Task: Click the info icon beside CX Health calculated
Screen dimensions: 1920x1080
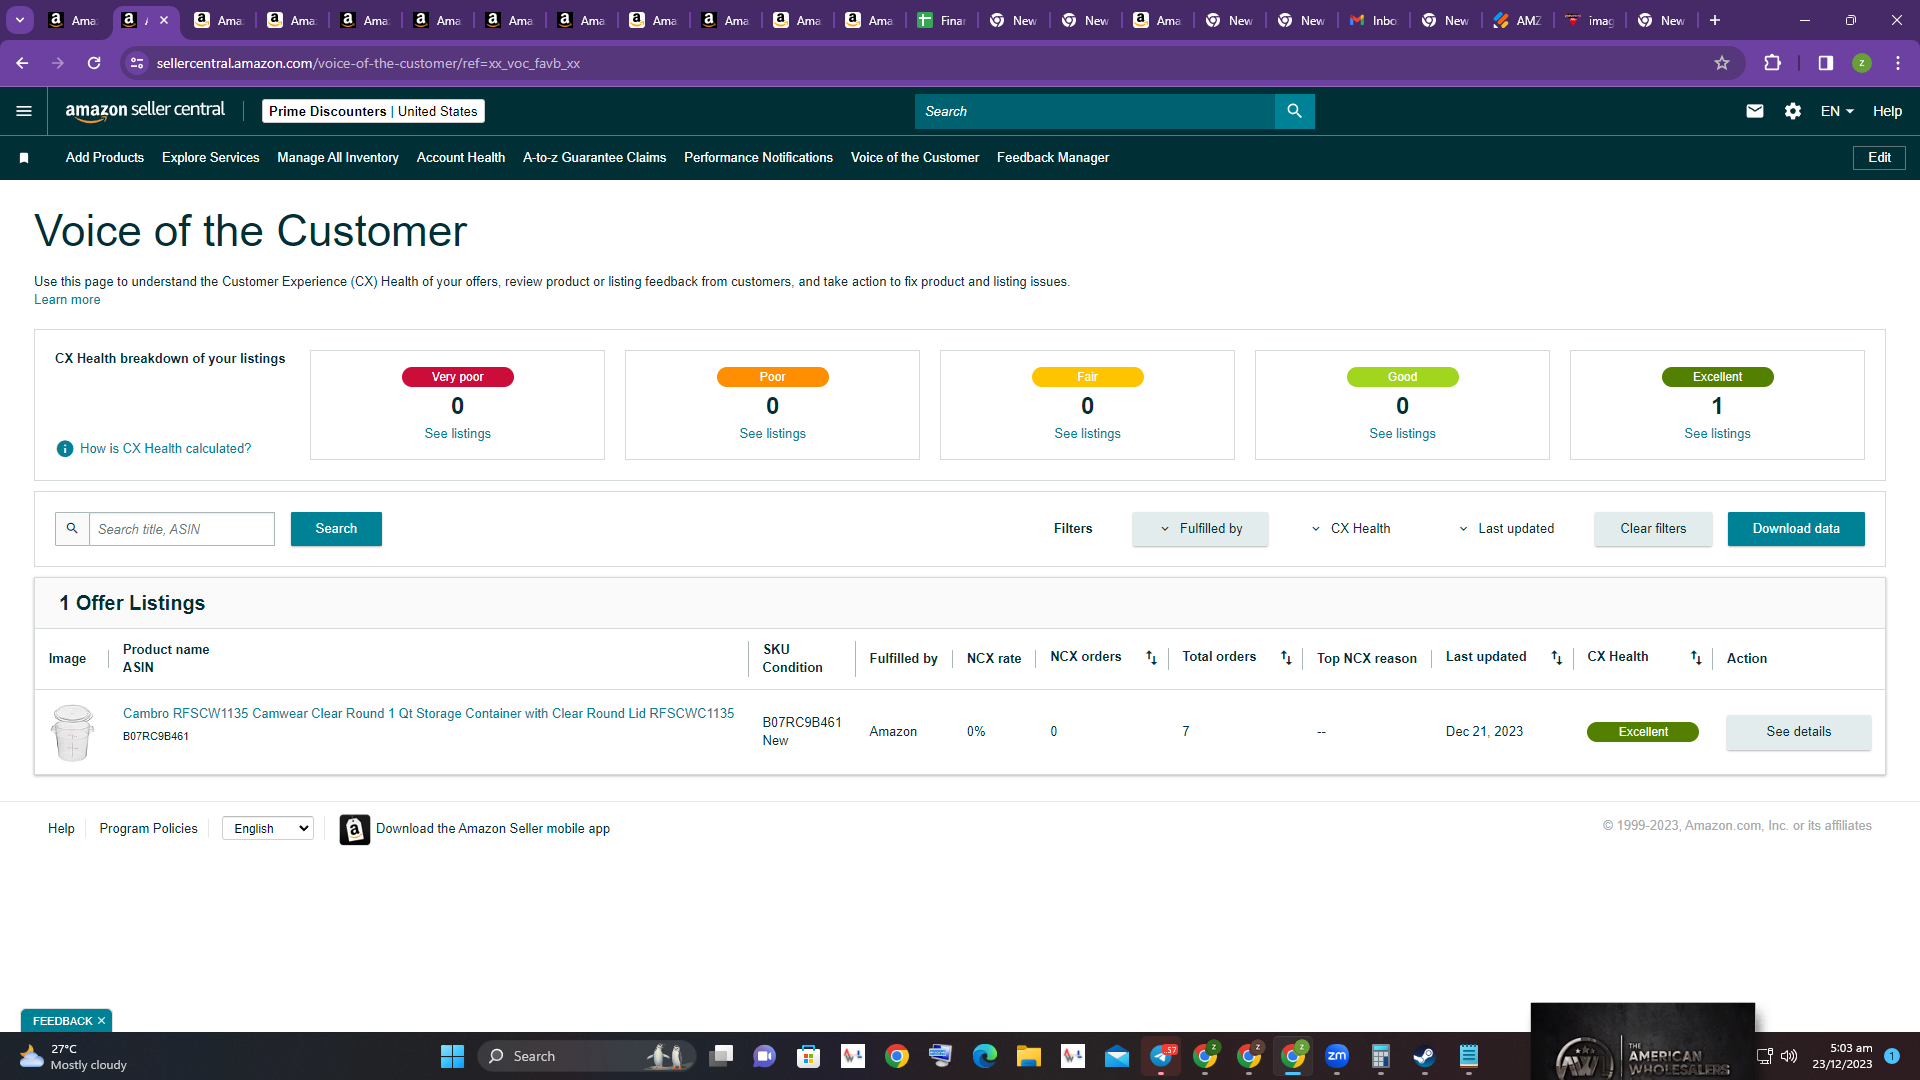Action: [x=65, y=449]
